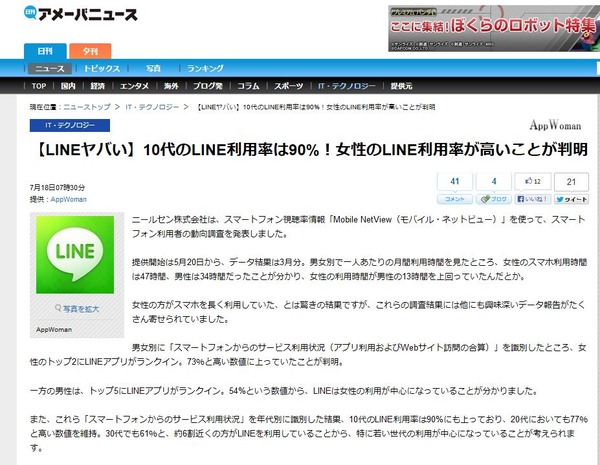Click the tweet count 21
600x465 pixels.
[571, 182]
